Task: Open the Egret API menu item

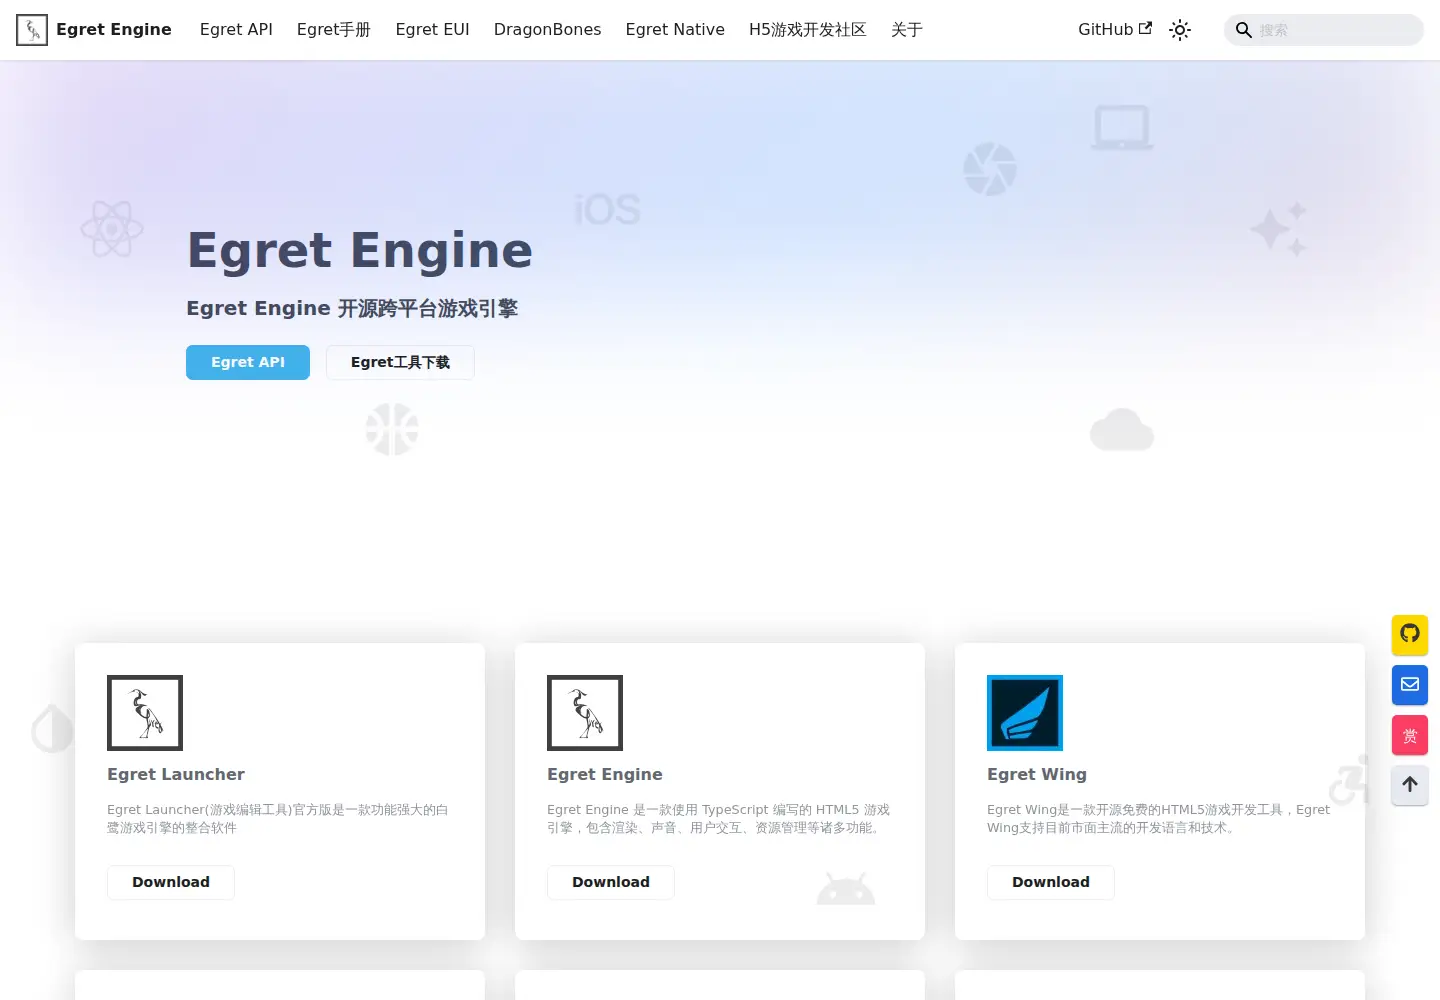Action: [x=236, y=30]
